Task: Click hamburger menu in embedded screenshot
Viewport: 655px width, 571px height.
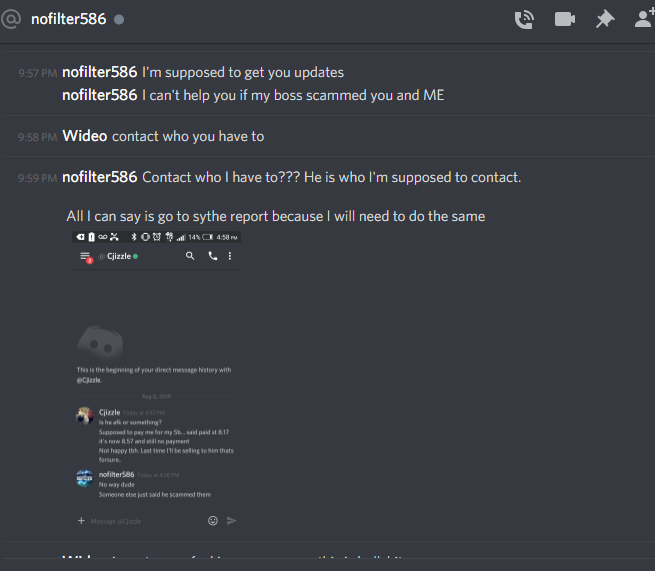Action: point(86,257)
